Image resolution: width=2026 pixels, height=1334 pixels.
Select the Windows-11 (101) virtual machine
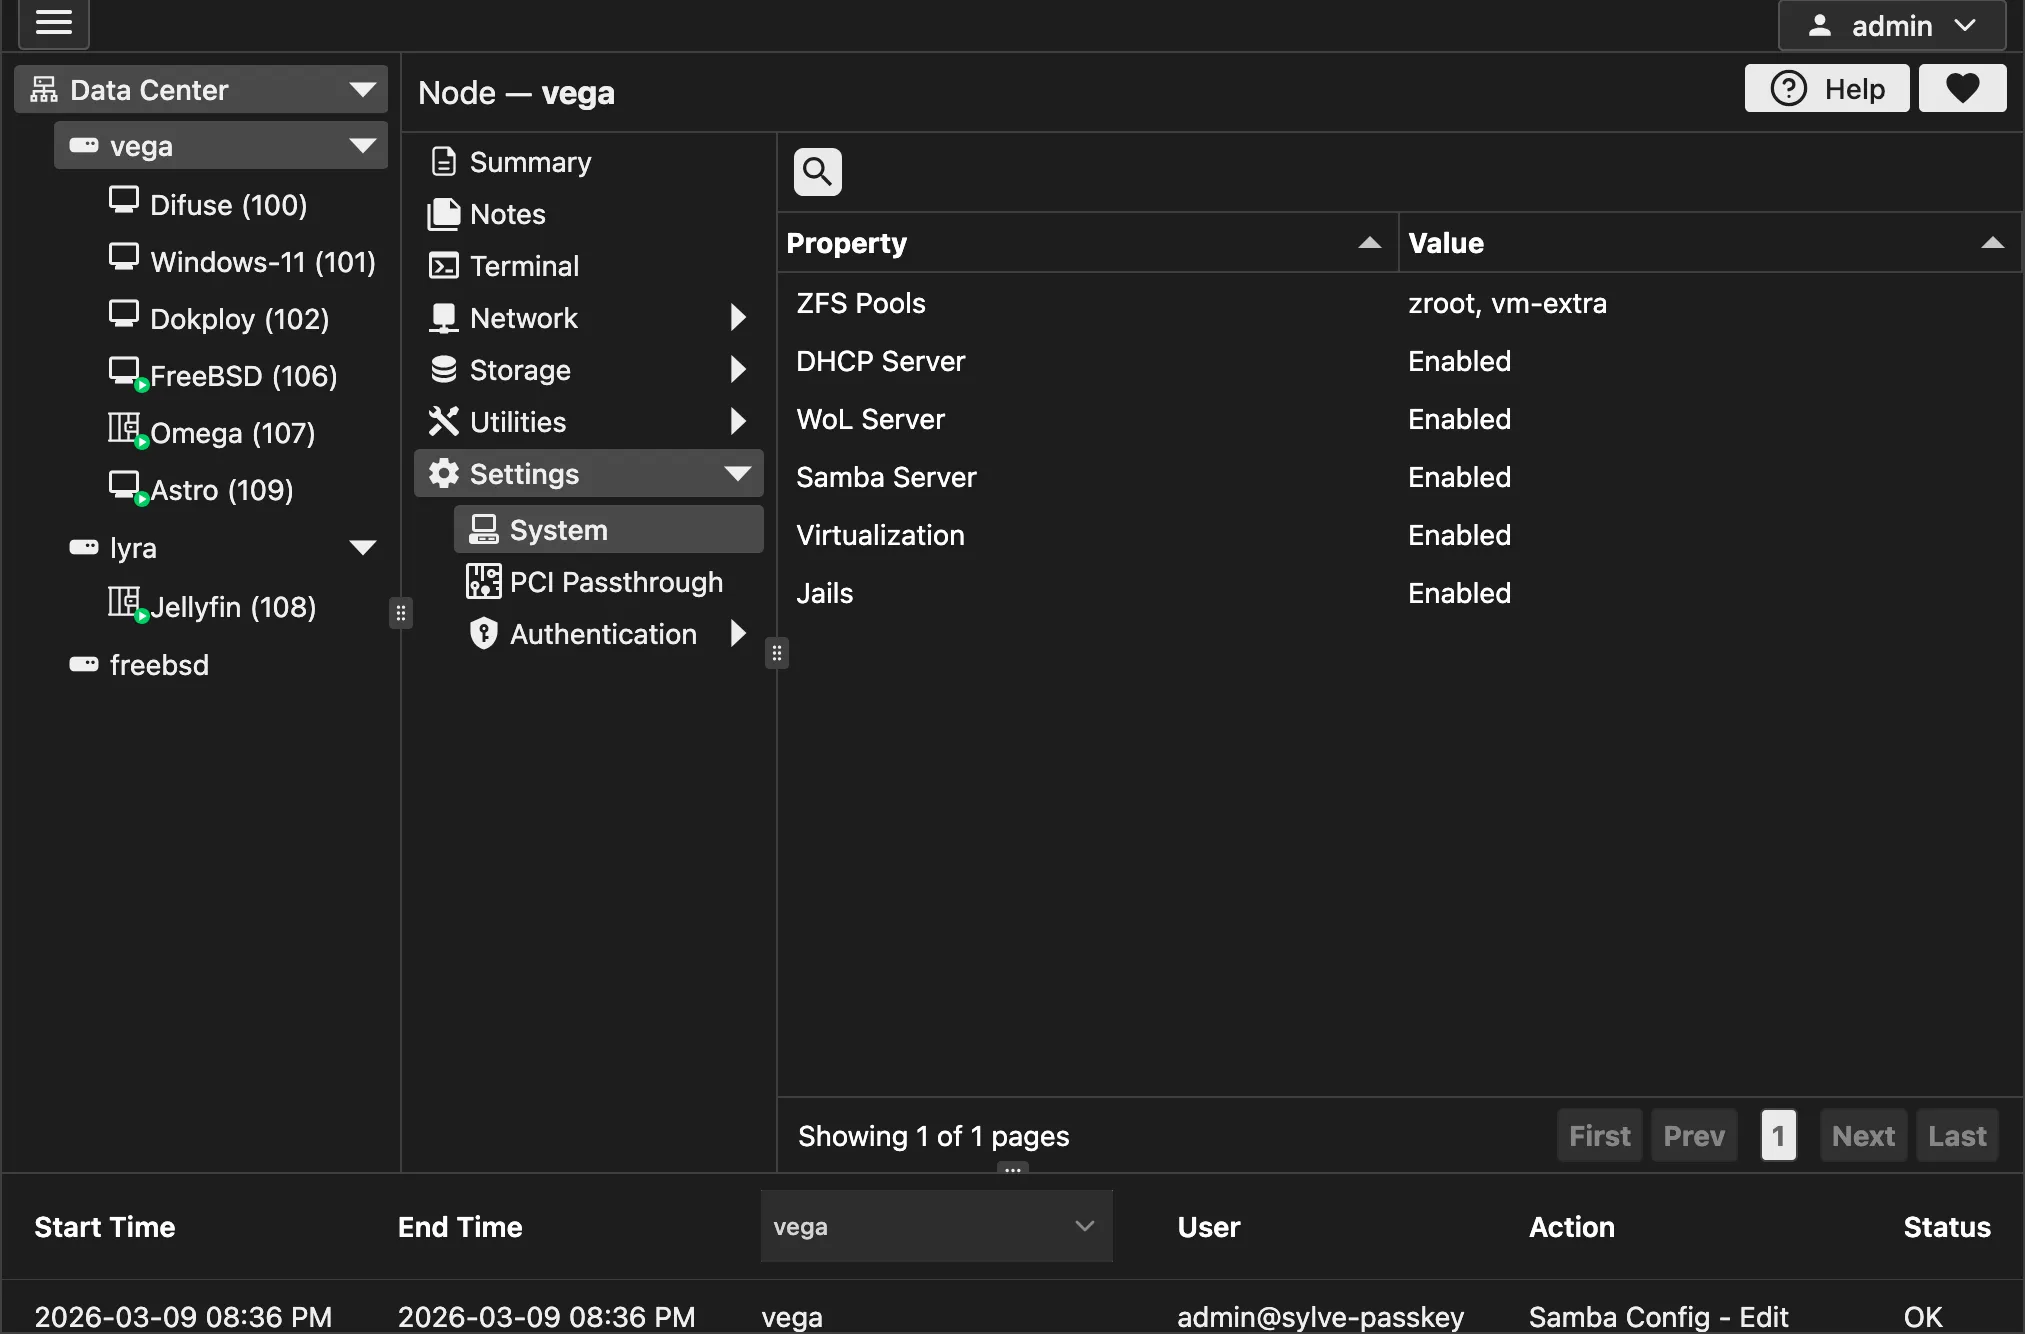coord(262,262)
